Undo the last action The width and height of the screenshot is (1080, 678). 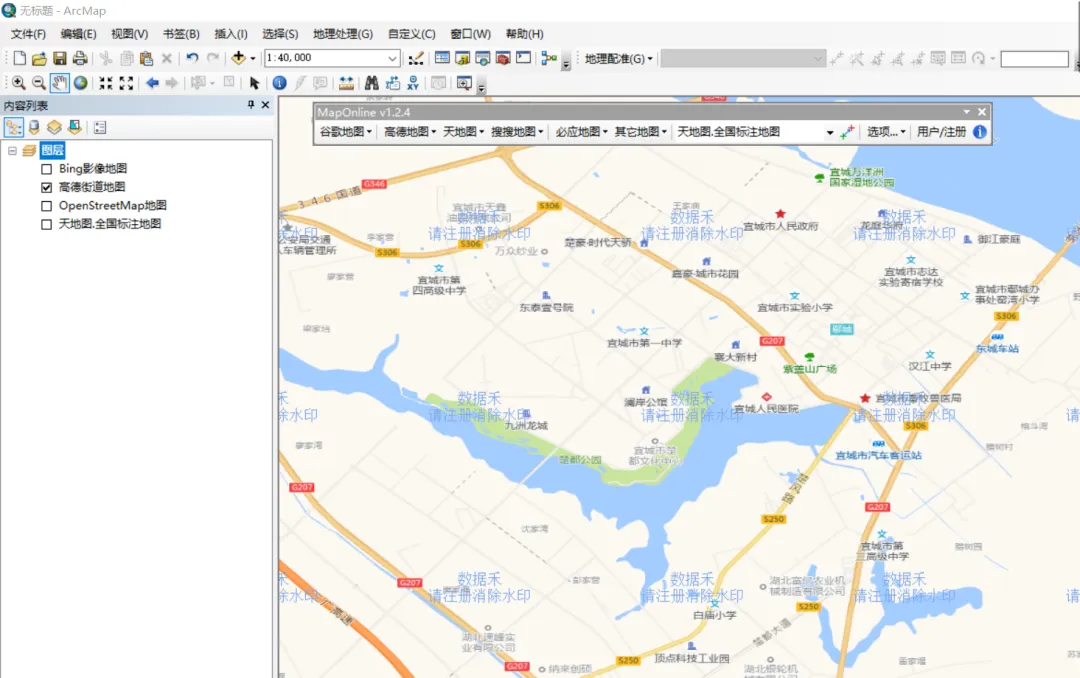pos(192,59)
